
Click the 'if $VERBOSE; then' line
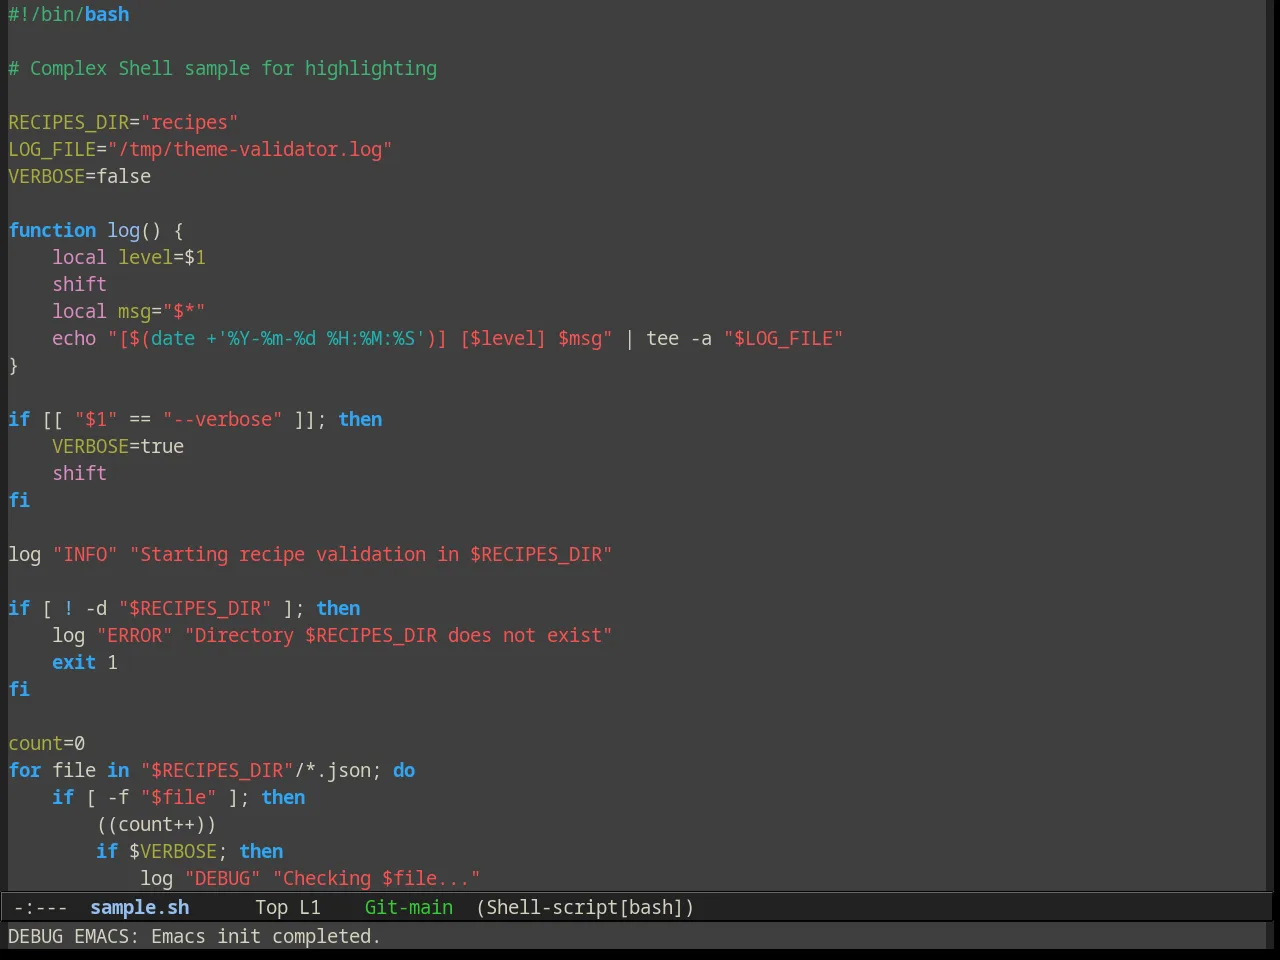(189, 851)
